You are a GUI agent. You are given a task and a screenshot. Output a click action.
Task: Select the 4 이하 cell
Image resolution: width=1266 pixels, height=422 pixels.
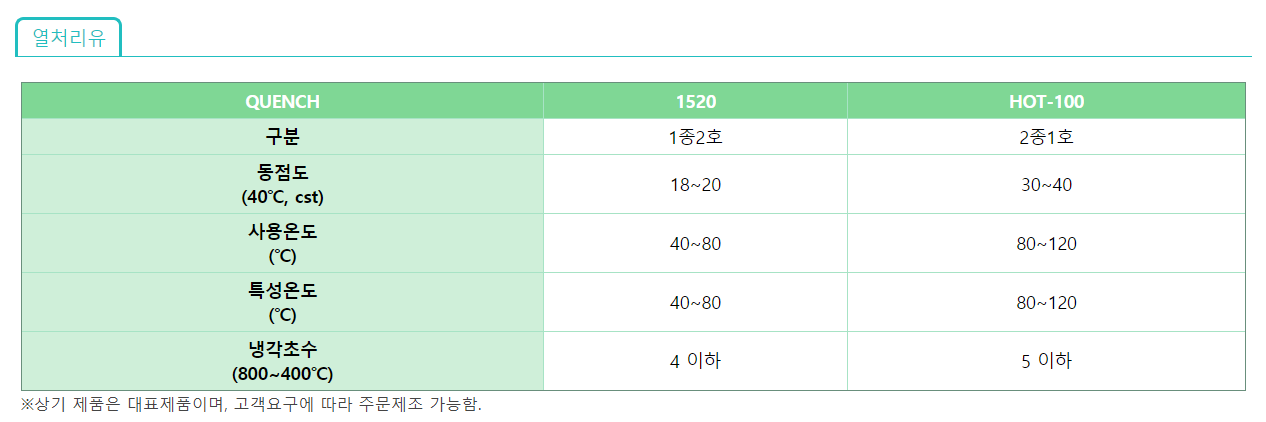pos(696,361)
